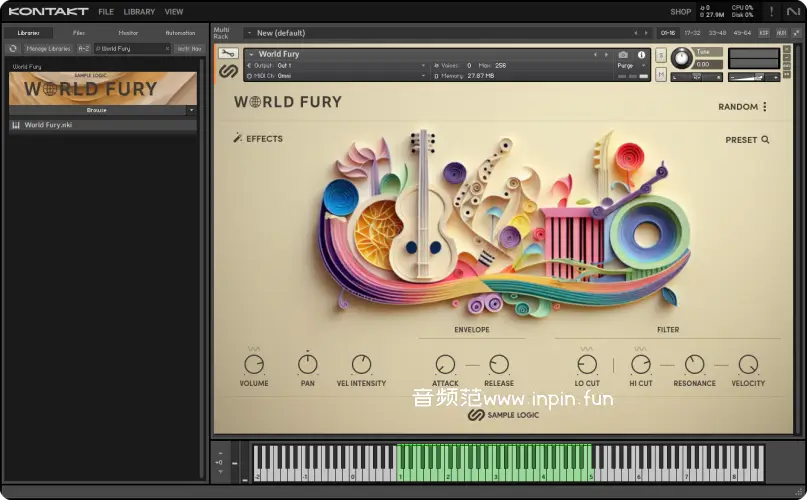Open the Random options menu
The height and width of the screenshot is (500, 807).
(x=765, y=107)
